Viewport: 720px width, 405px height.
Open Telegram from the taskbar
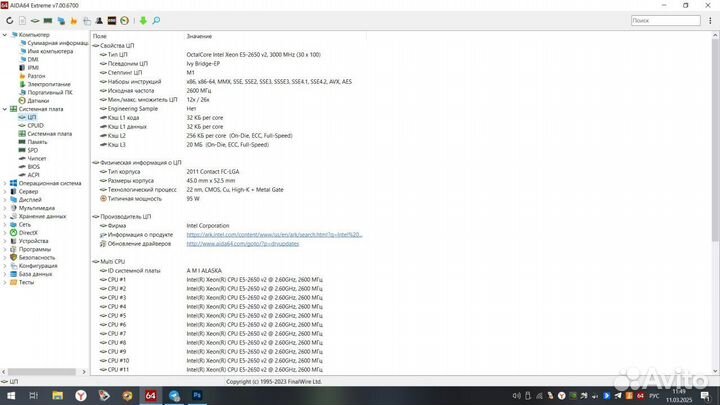(x=175, y=396)
